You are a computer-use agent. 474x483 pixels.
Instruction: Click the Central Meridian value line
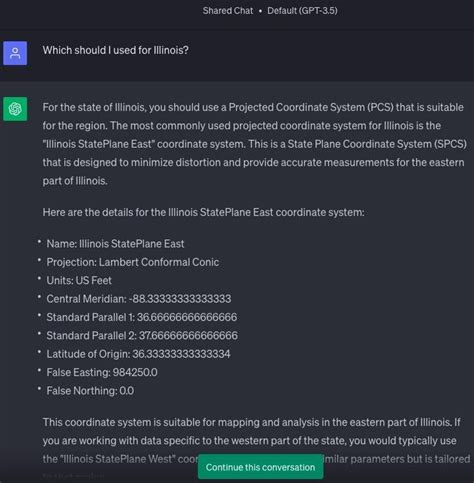click(x=139, y=299)
